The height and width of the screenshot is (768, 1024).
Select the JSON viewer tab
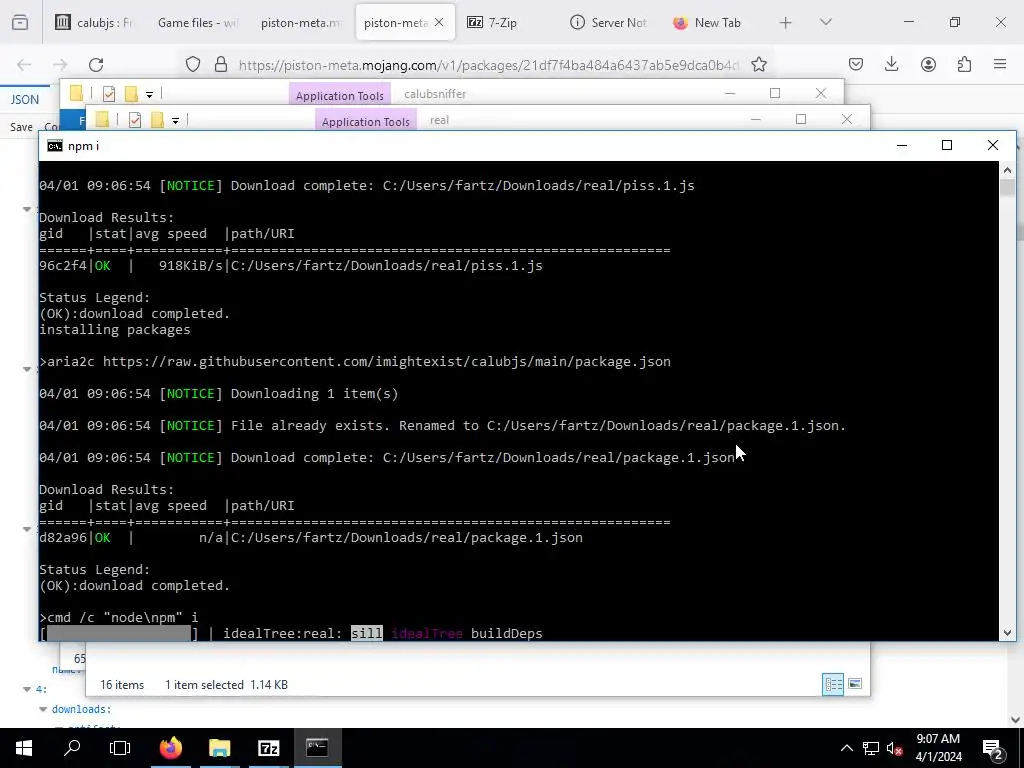coord(25,99)
